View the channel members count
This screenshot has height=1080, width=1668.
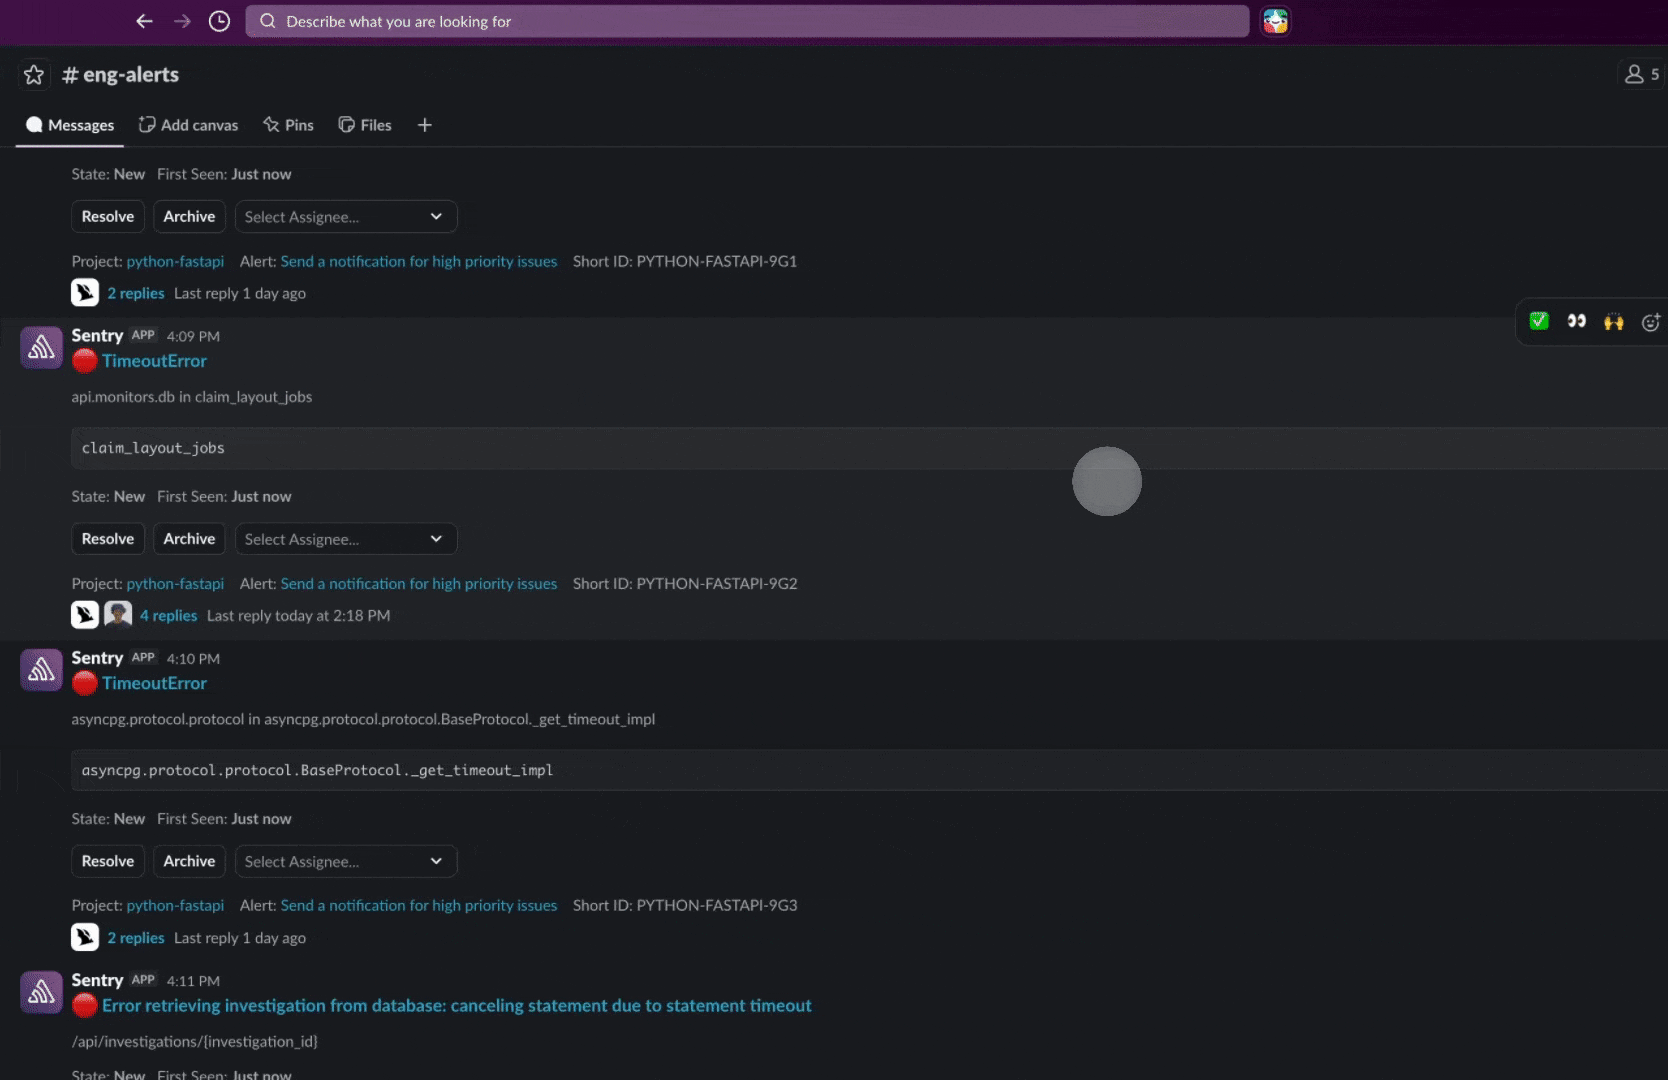point(1642,74)
